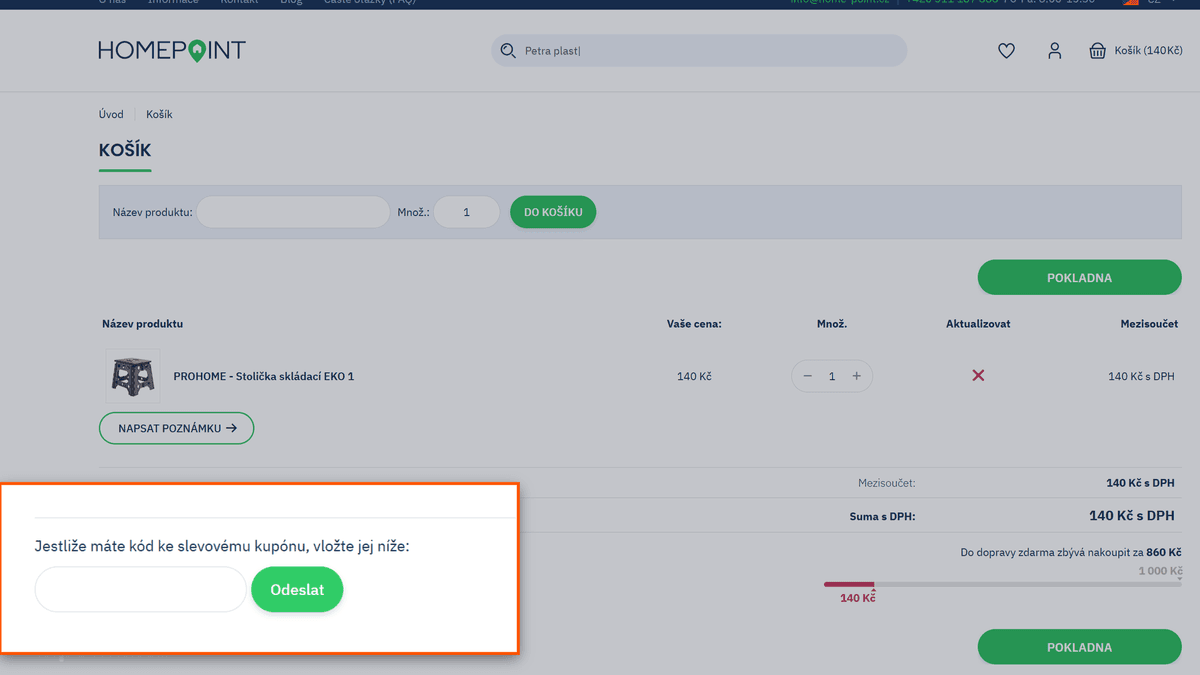Decrease stool quantity with the minus button
This screenshot has height=675, width=1200.
point(808,376)
